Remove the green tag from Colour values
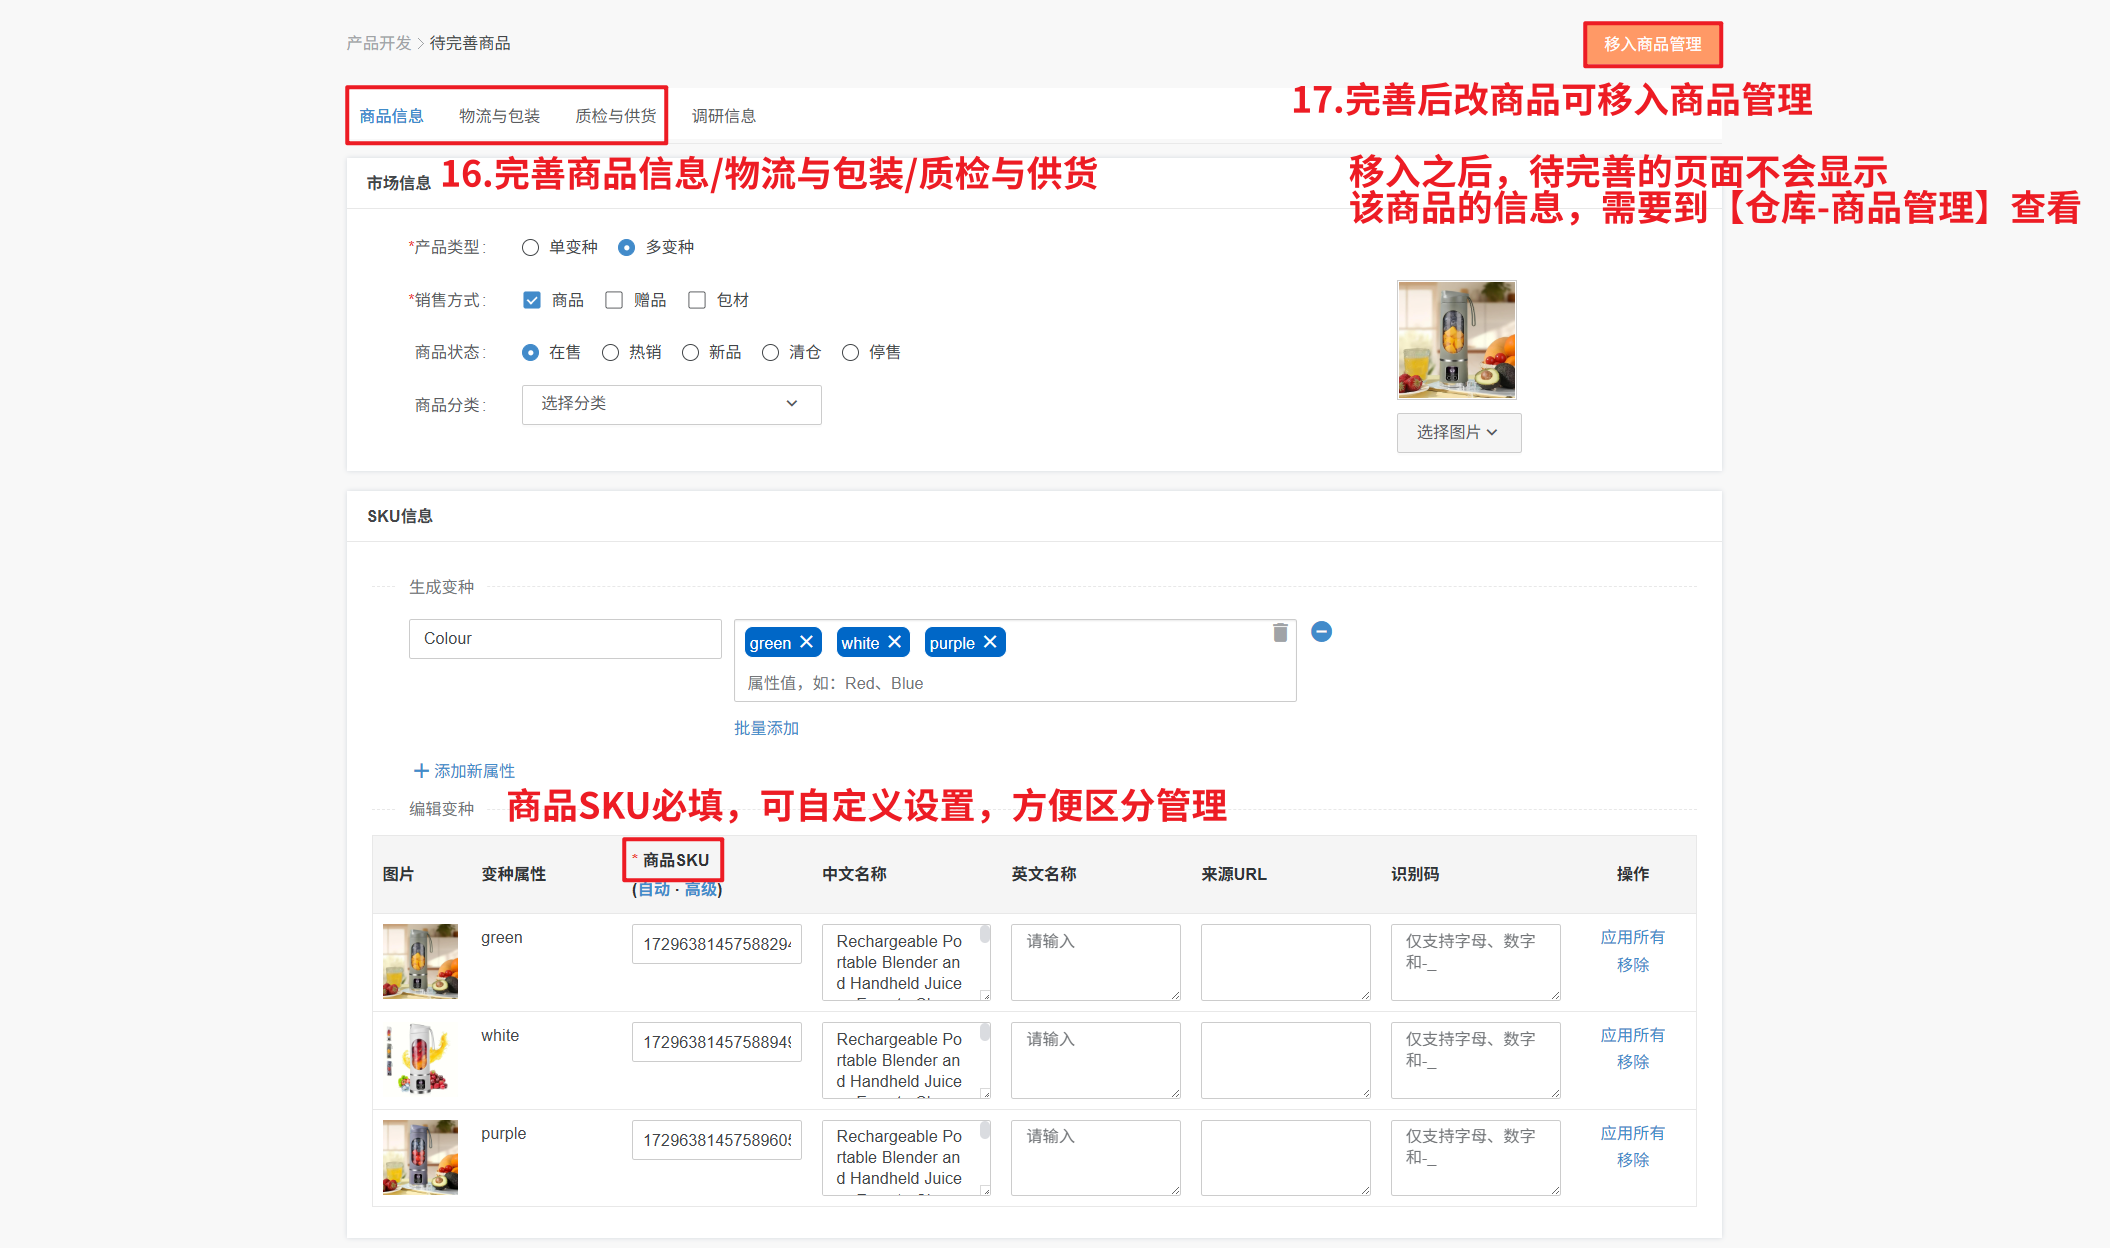The height and width of the screenshot is (1248, 2110). (806, 642)
